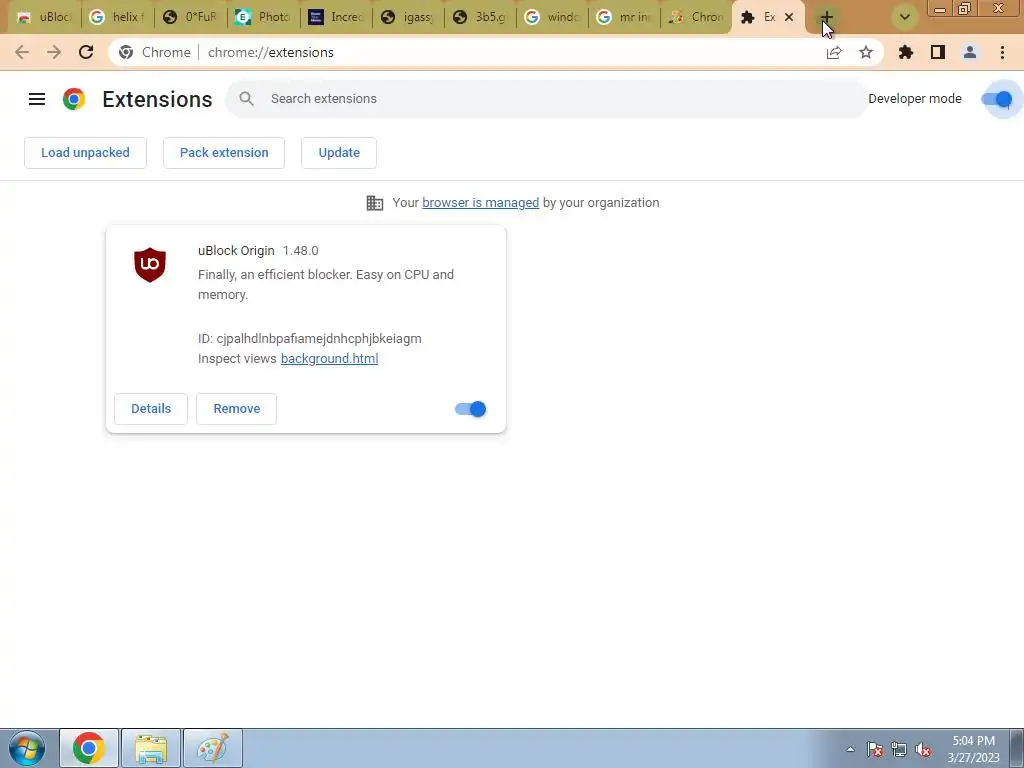Switch to the 'windo' Google tab

tap(552, 18)
